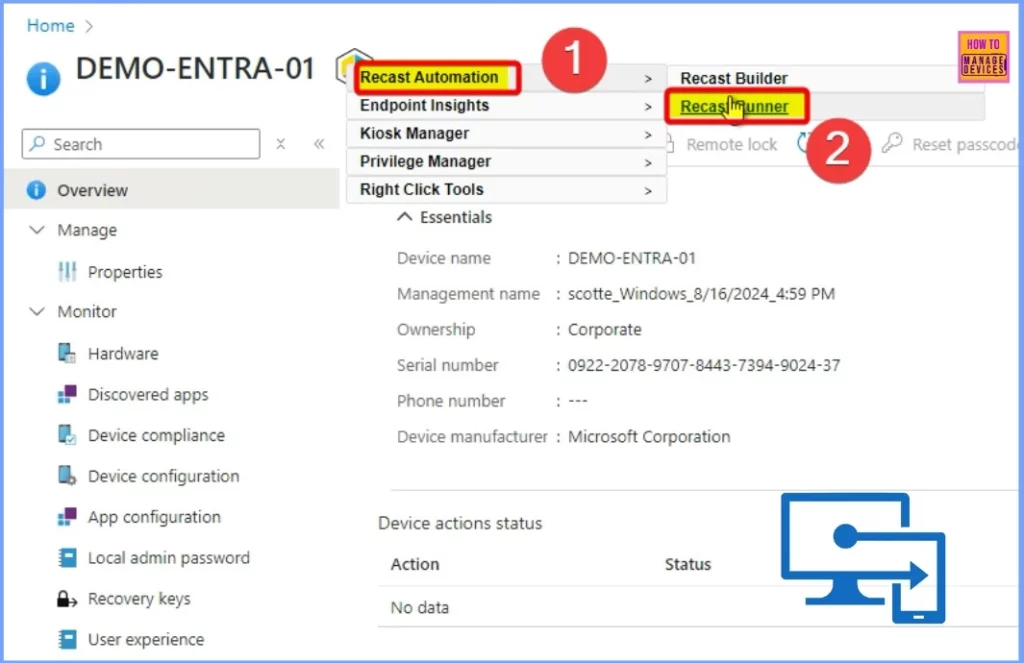
Task: Click the Device compliance icon
Action: 67,435
